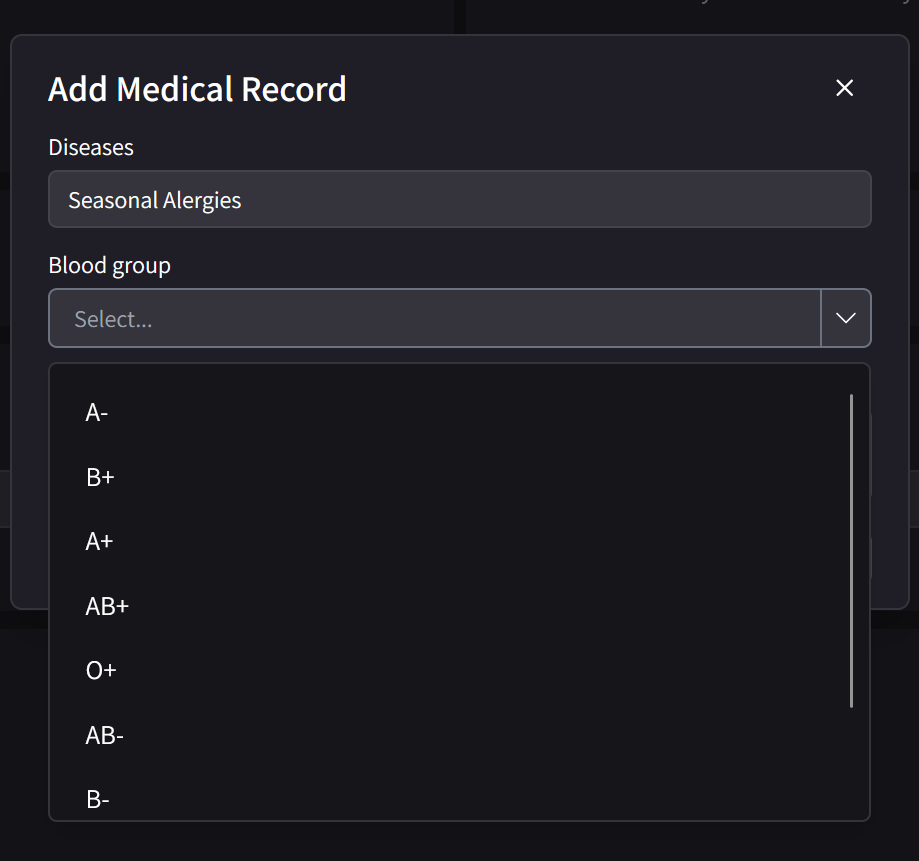The image size is (919, 861).
Task: Select AB- from the dropdown list
Action: 104,735
